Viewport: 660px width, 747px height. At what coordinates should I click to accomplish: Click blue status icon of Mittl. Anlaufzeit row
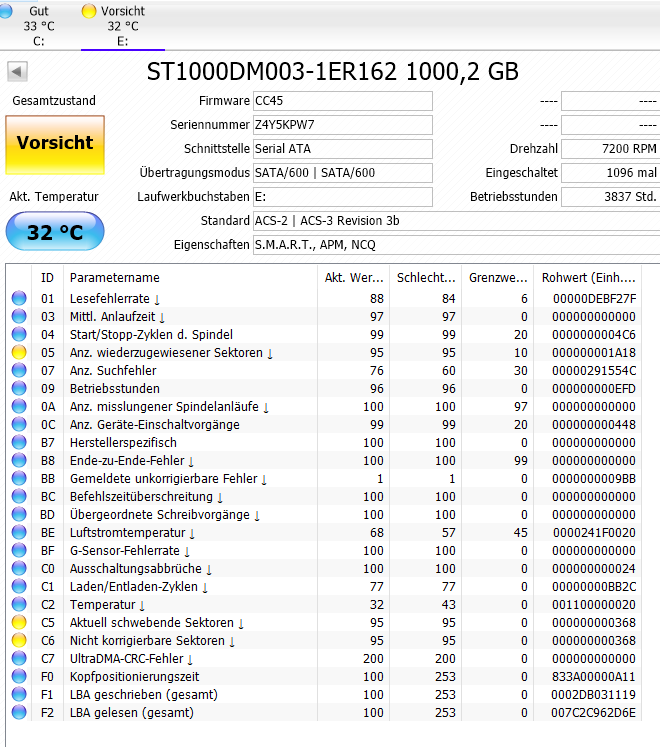coord(19,316)
